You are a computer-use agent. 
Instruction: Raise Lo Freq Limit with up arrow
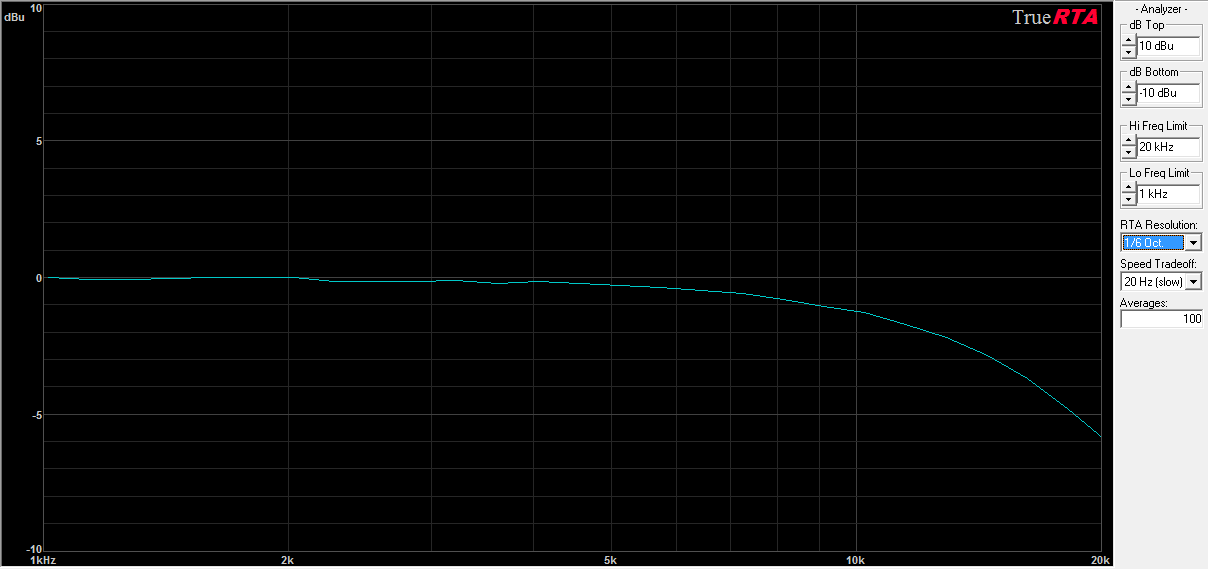[x=1129, y=189]
